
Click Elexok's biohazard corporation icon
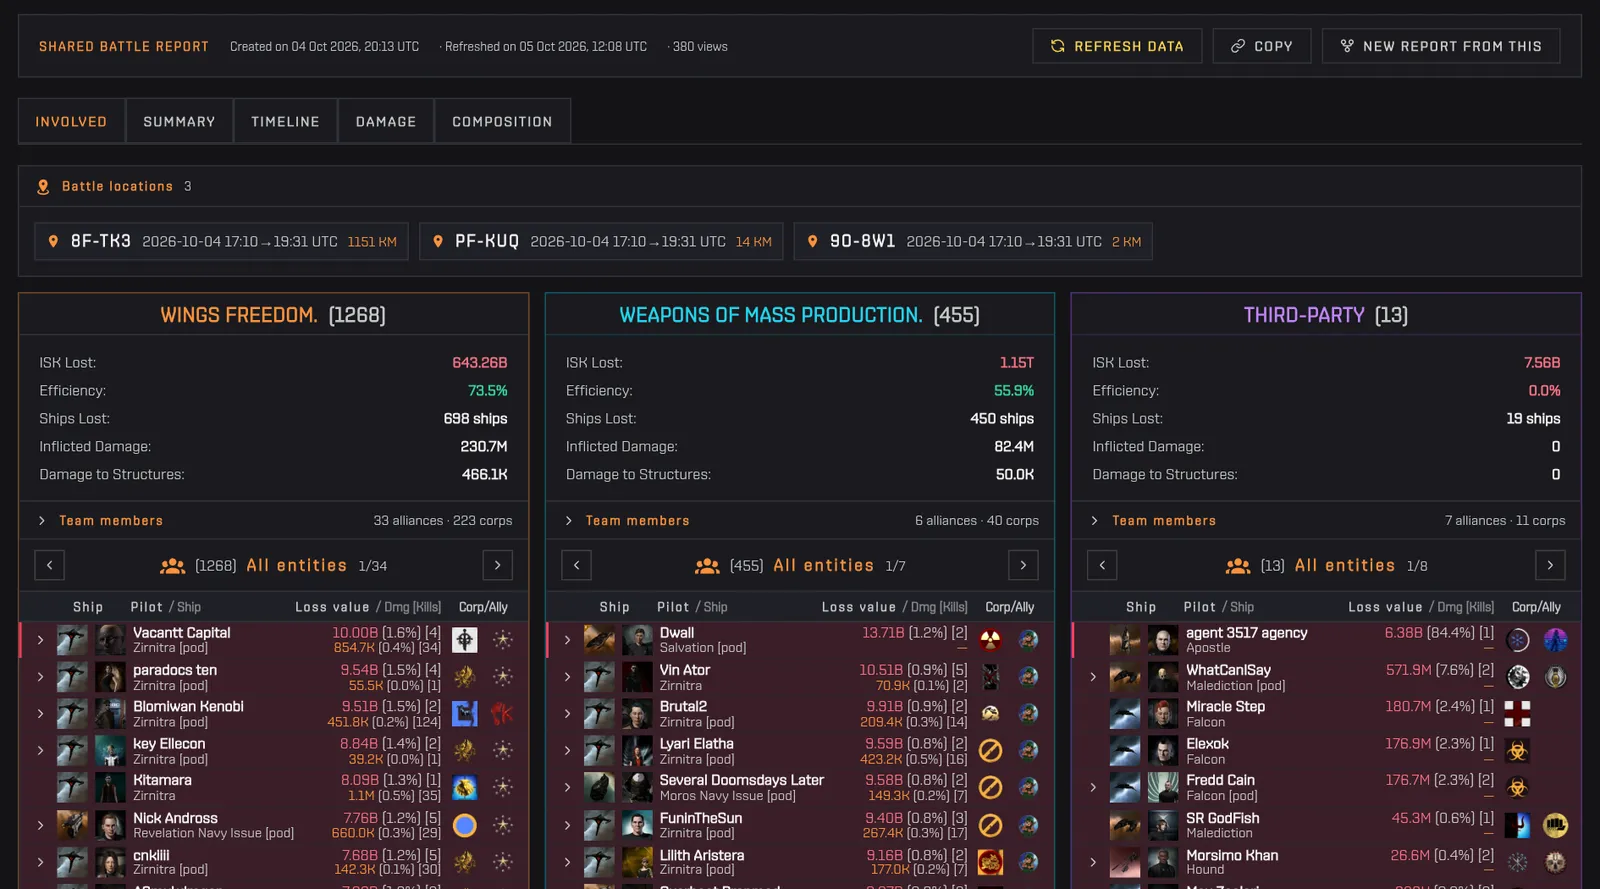pos(1517,750)
